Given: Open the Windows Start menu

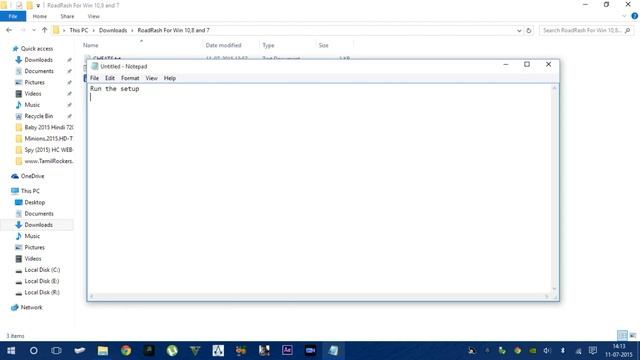Looking at the screenshot, I should click(11, 351).
